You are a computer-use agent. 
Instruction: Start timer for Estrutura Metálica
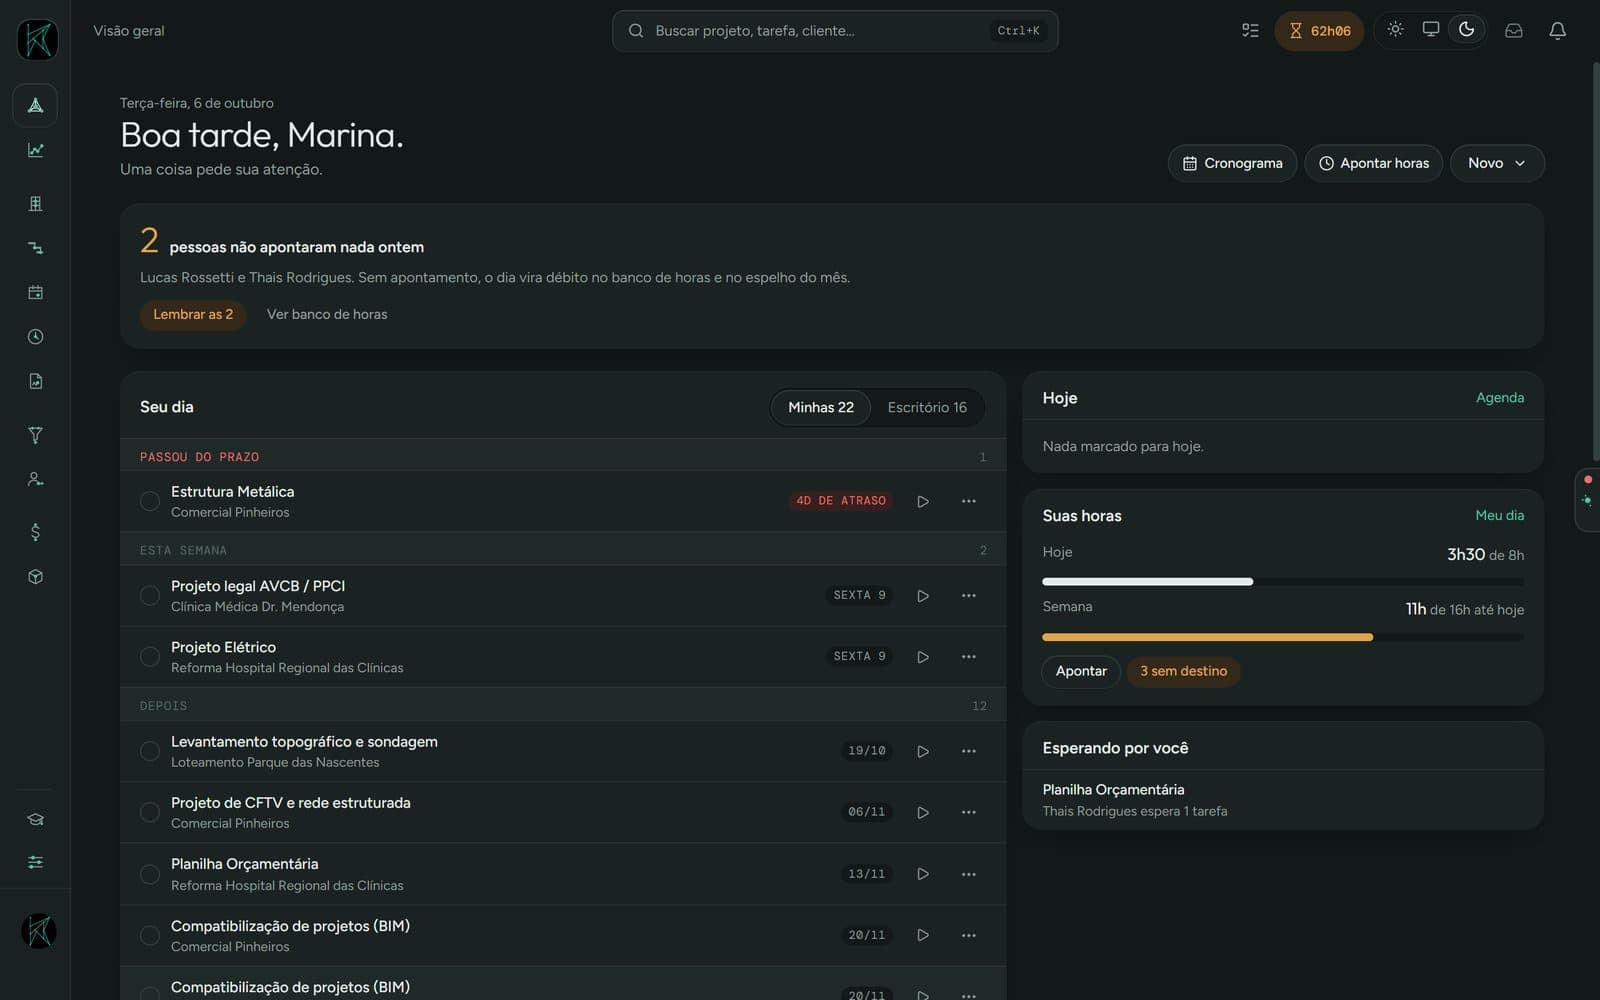click(923, 501)
